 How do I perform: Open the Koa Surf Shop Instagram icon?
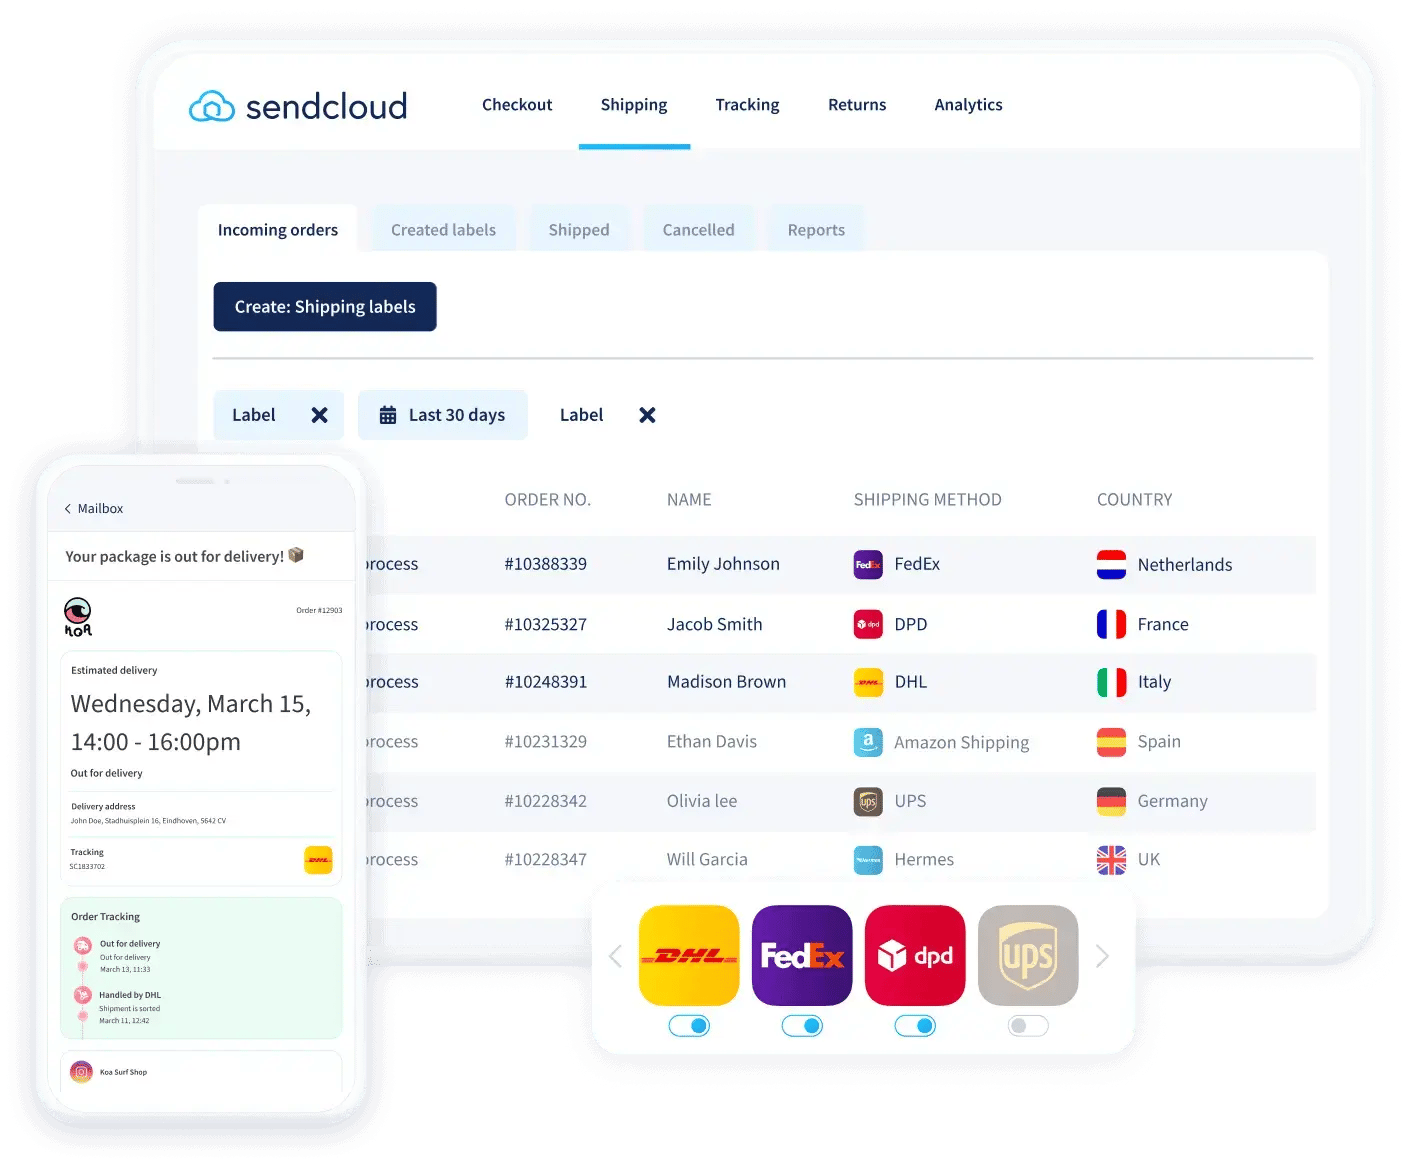(82, 1072)
